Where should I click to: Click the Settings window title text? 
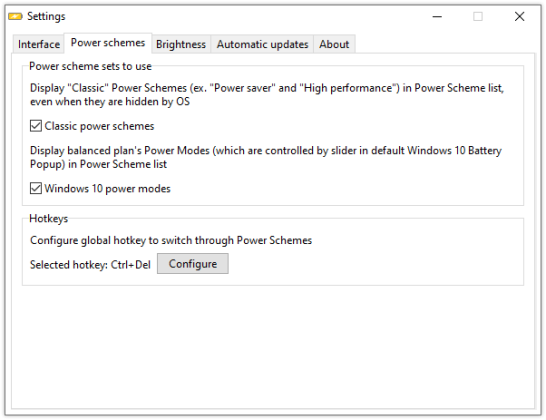pyautogui.click(x=46, y=16)
